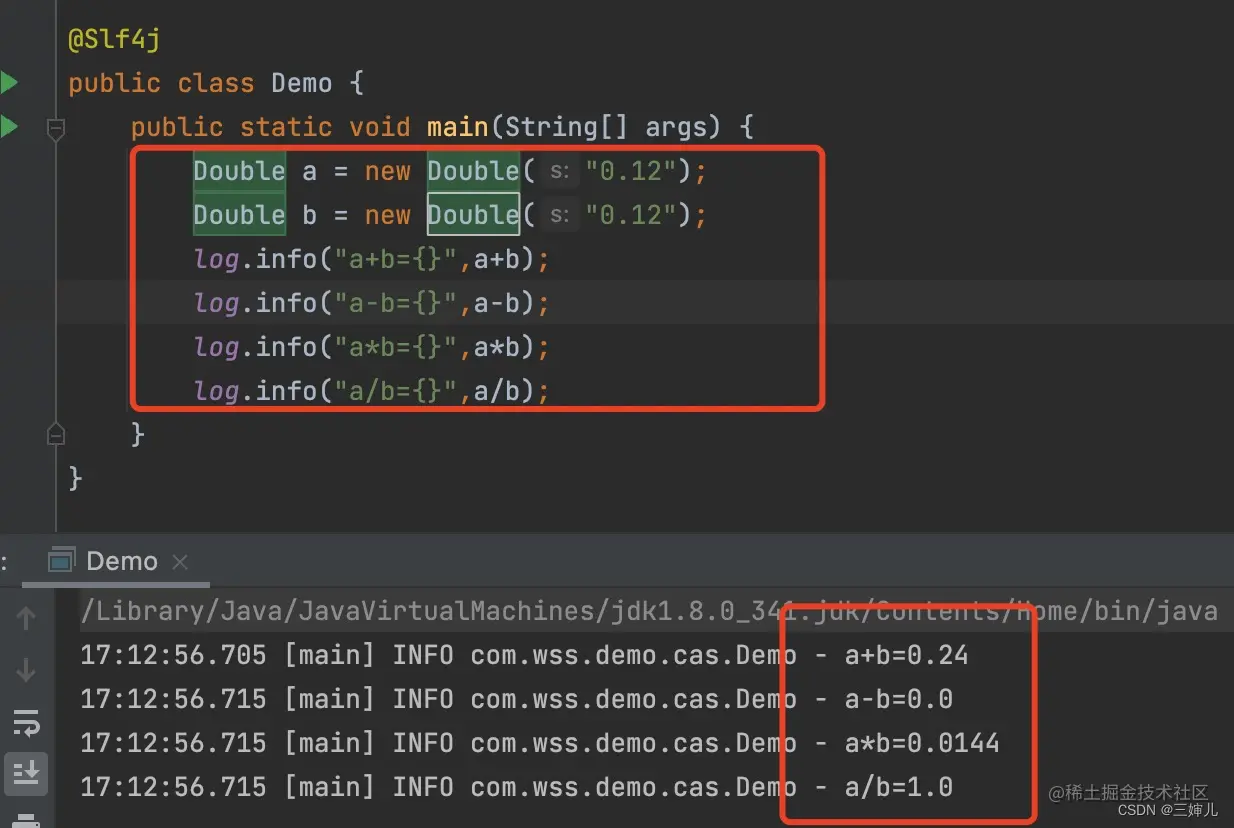
Task: Click the up arrow in run toolbar
Action: coord(26,619)
